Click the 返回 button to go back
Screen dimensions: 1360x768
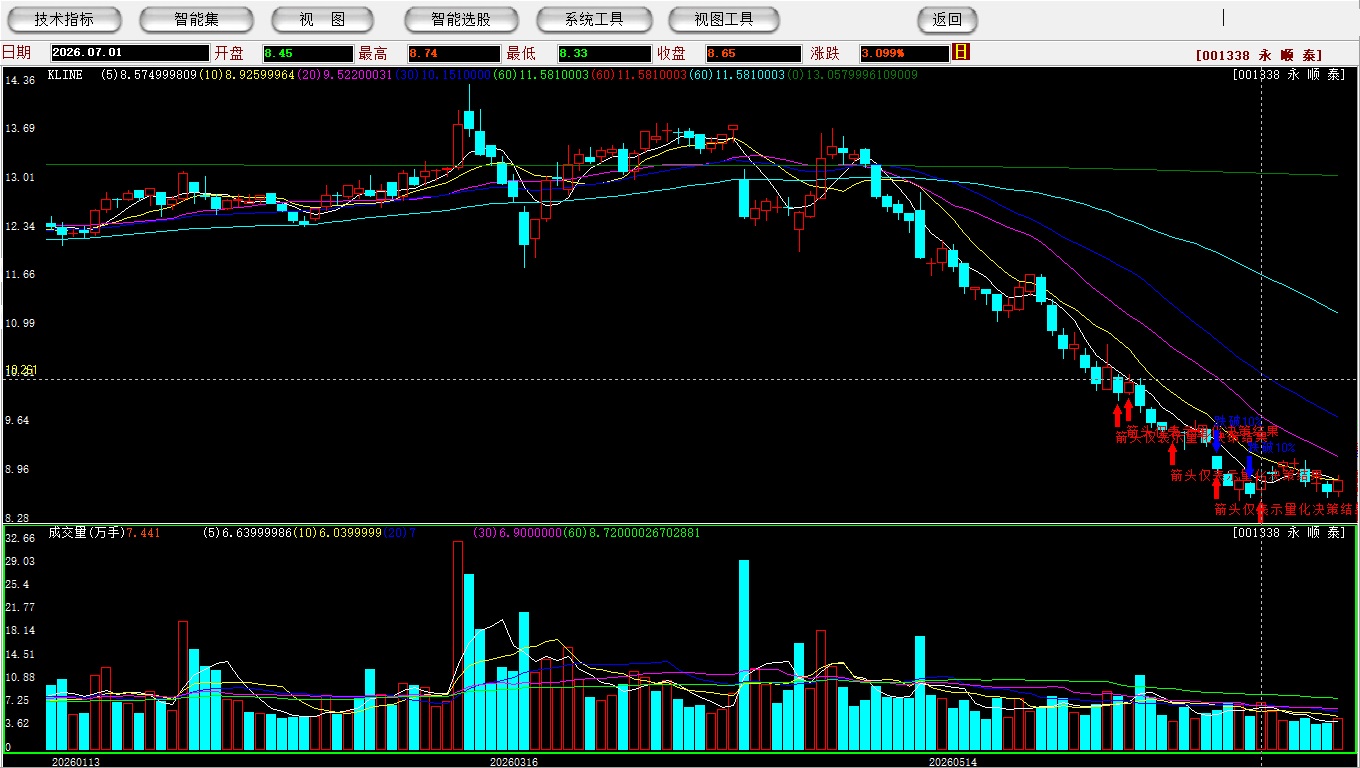[947, 19]
